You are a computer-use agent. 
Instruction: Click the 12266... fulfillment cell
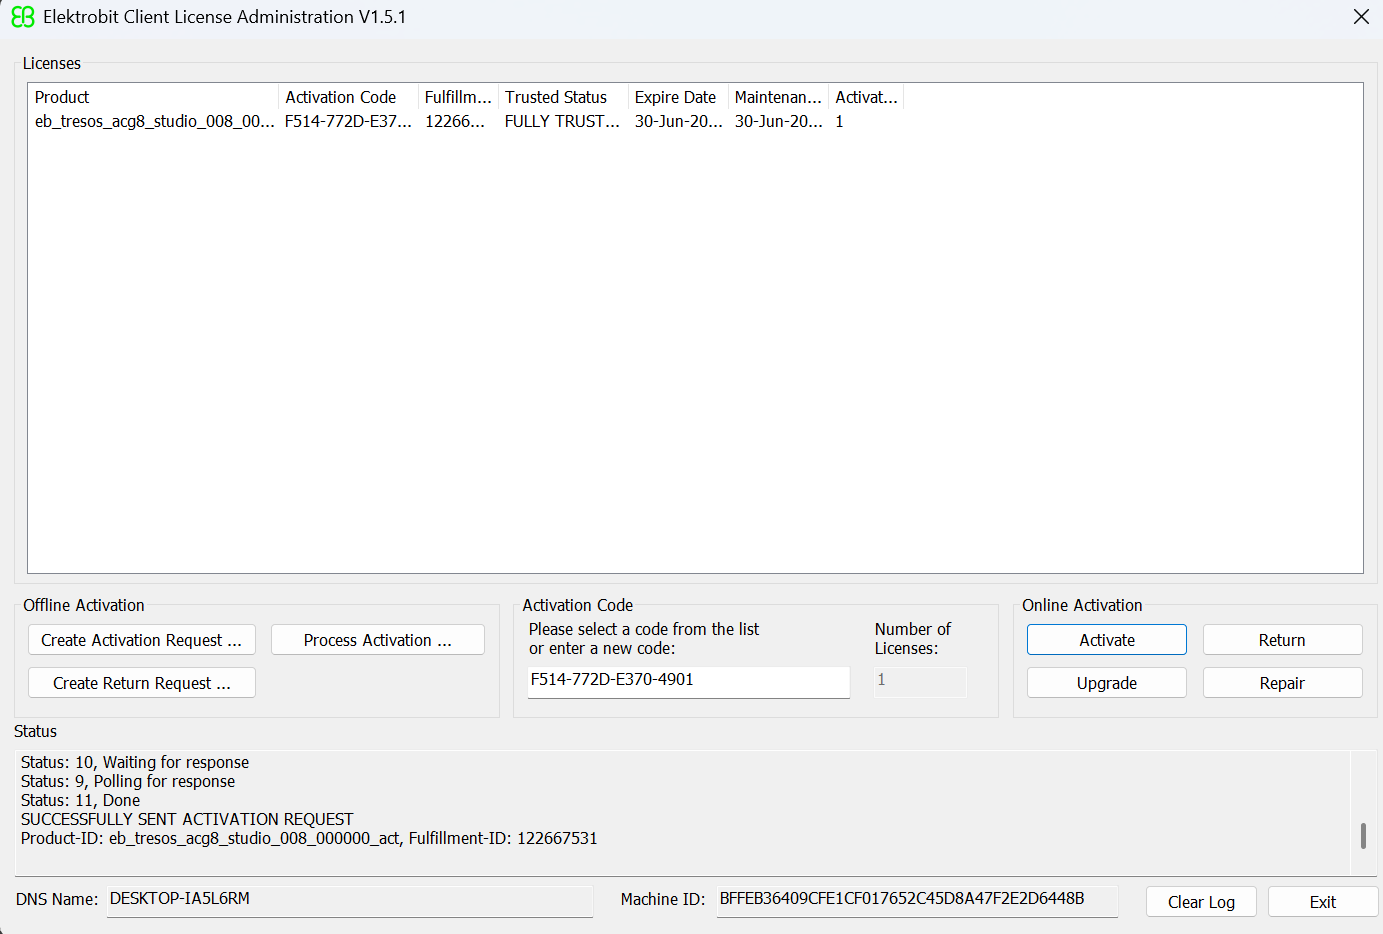tap(455, 121)
